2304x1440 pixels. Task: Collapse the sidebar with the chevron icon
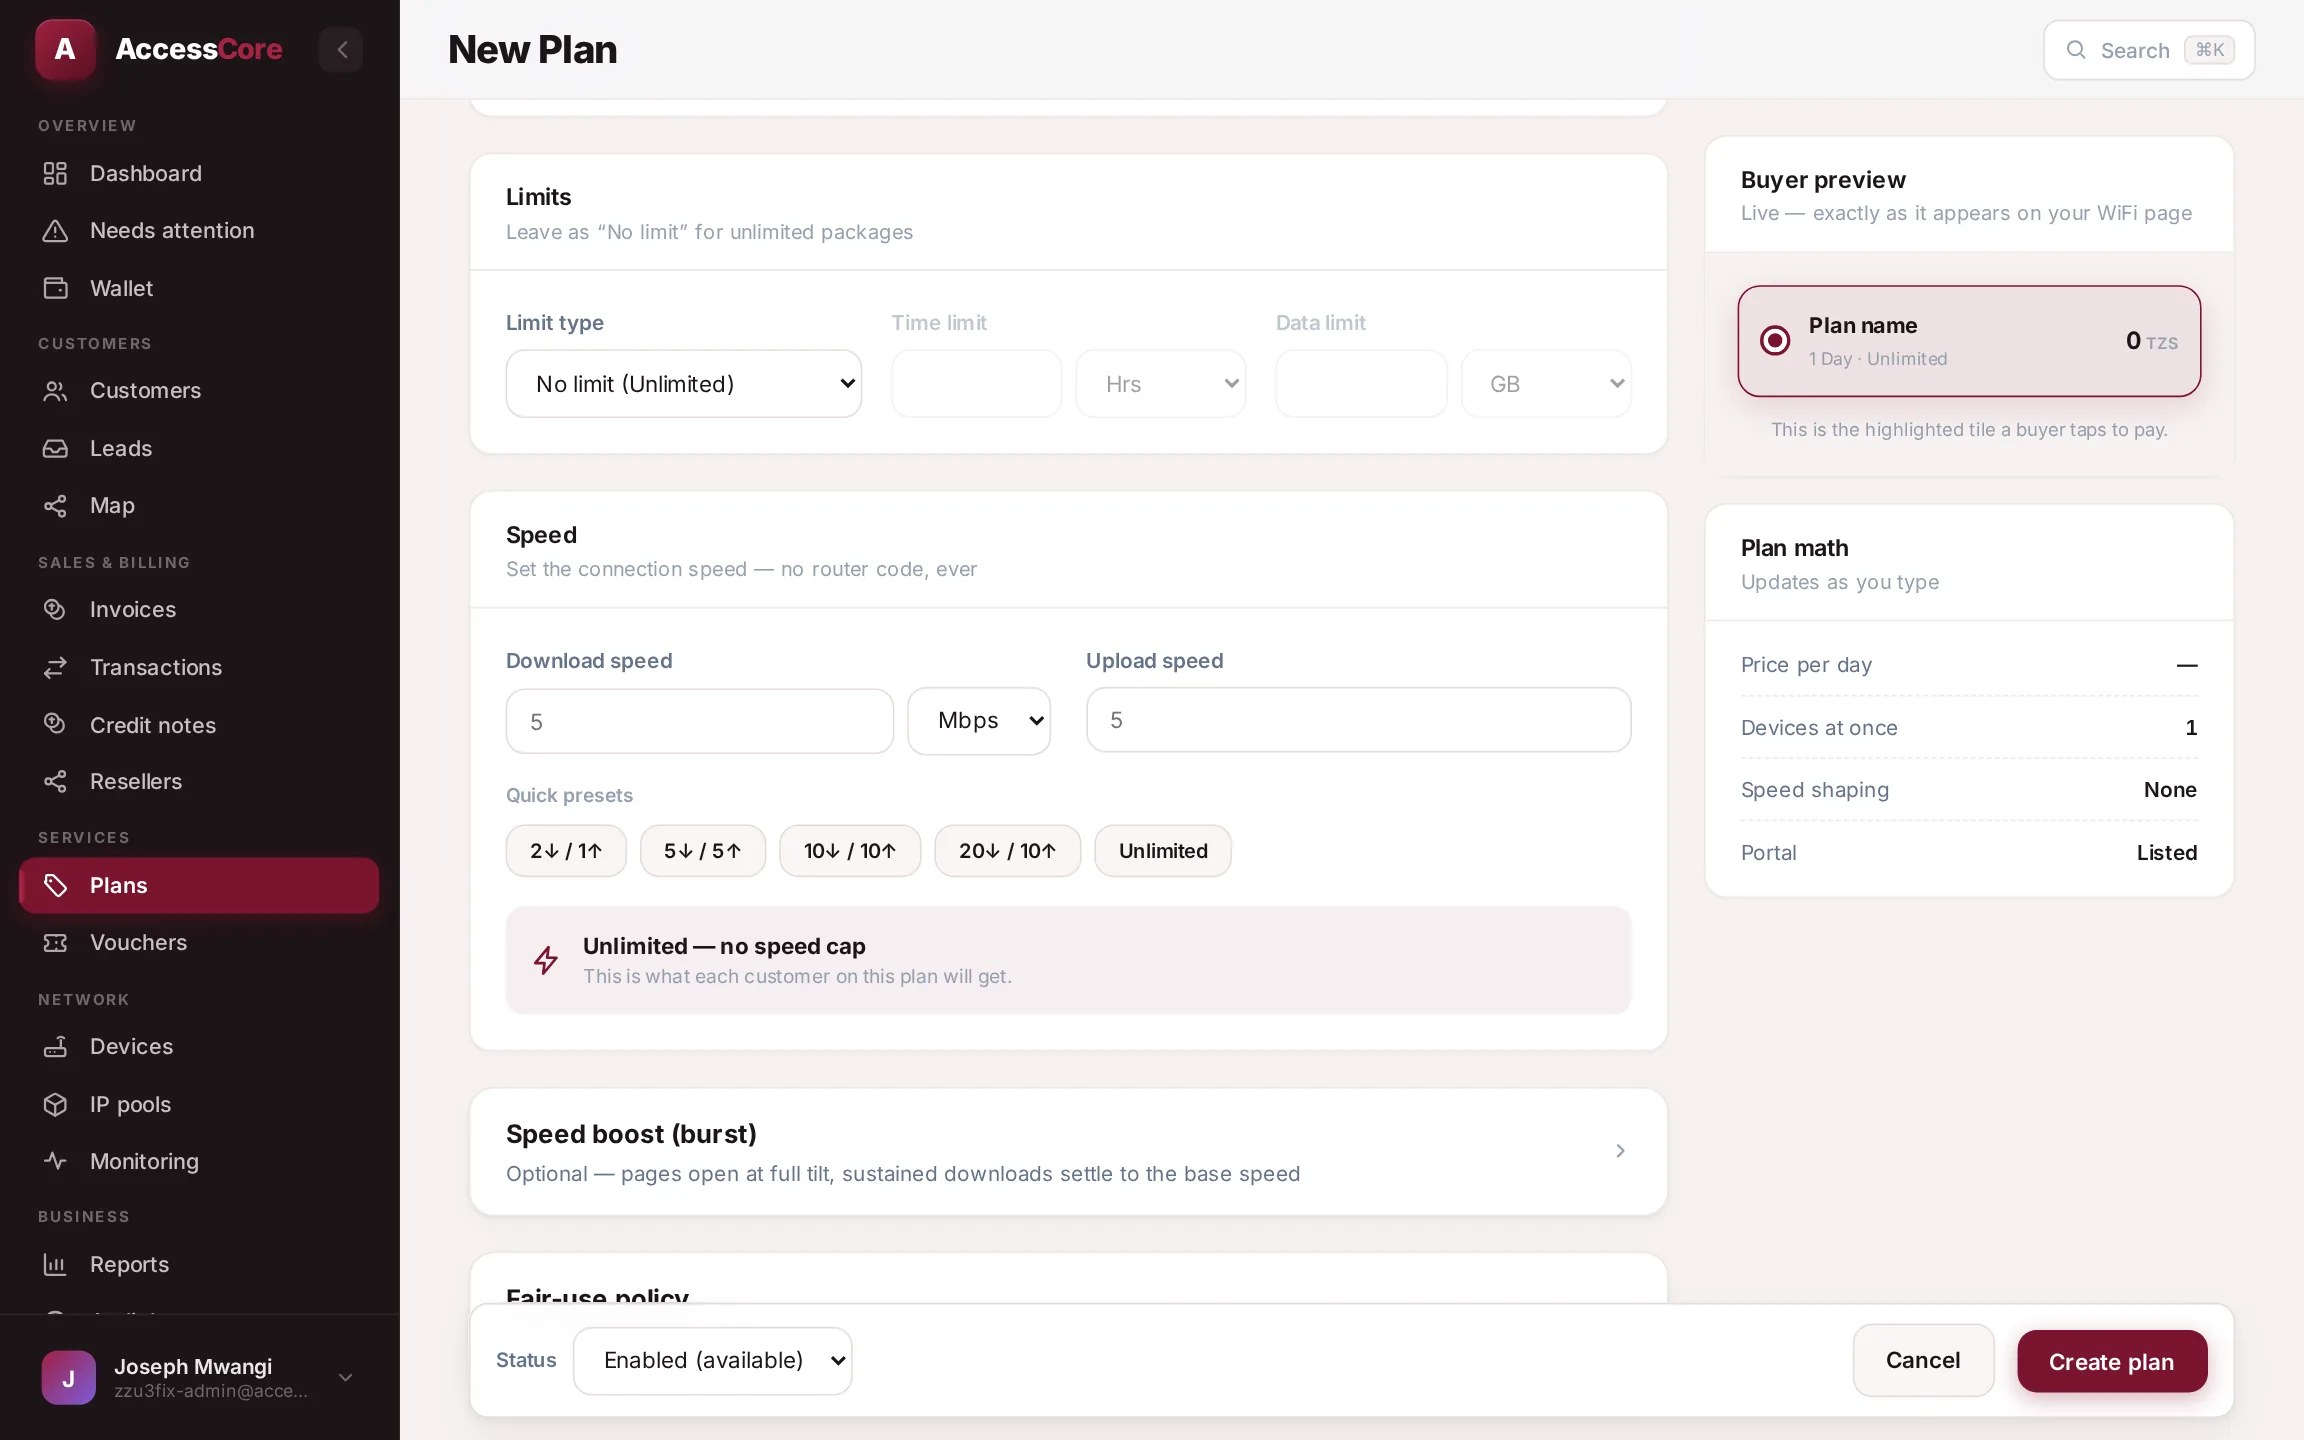tap(342, 49)
